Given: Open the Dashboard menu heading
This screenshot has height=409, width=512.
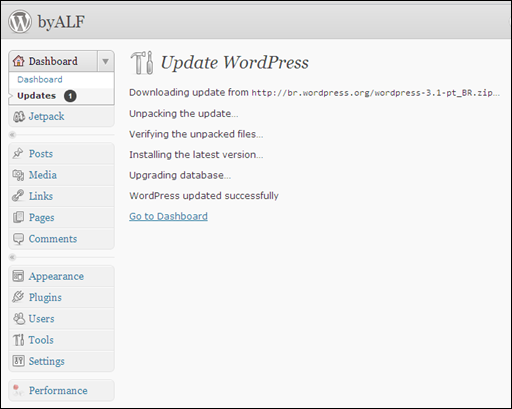Looking at the screenshot, I should 53,61.
